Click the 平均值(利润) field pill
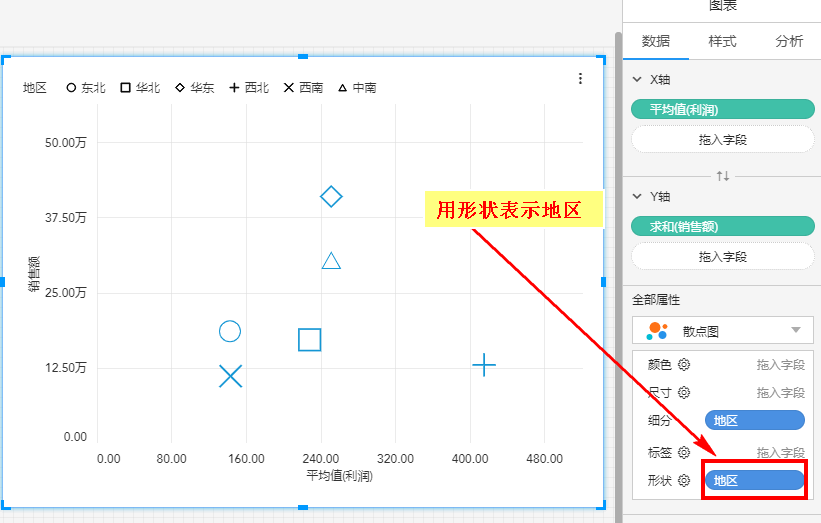This screenshot has height=523, width=821. 723,109
